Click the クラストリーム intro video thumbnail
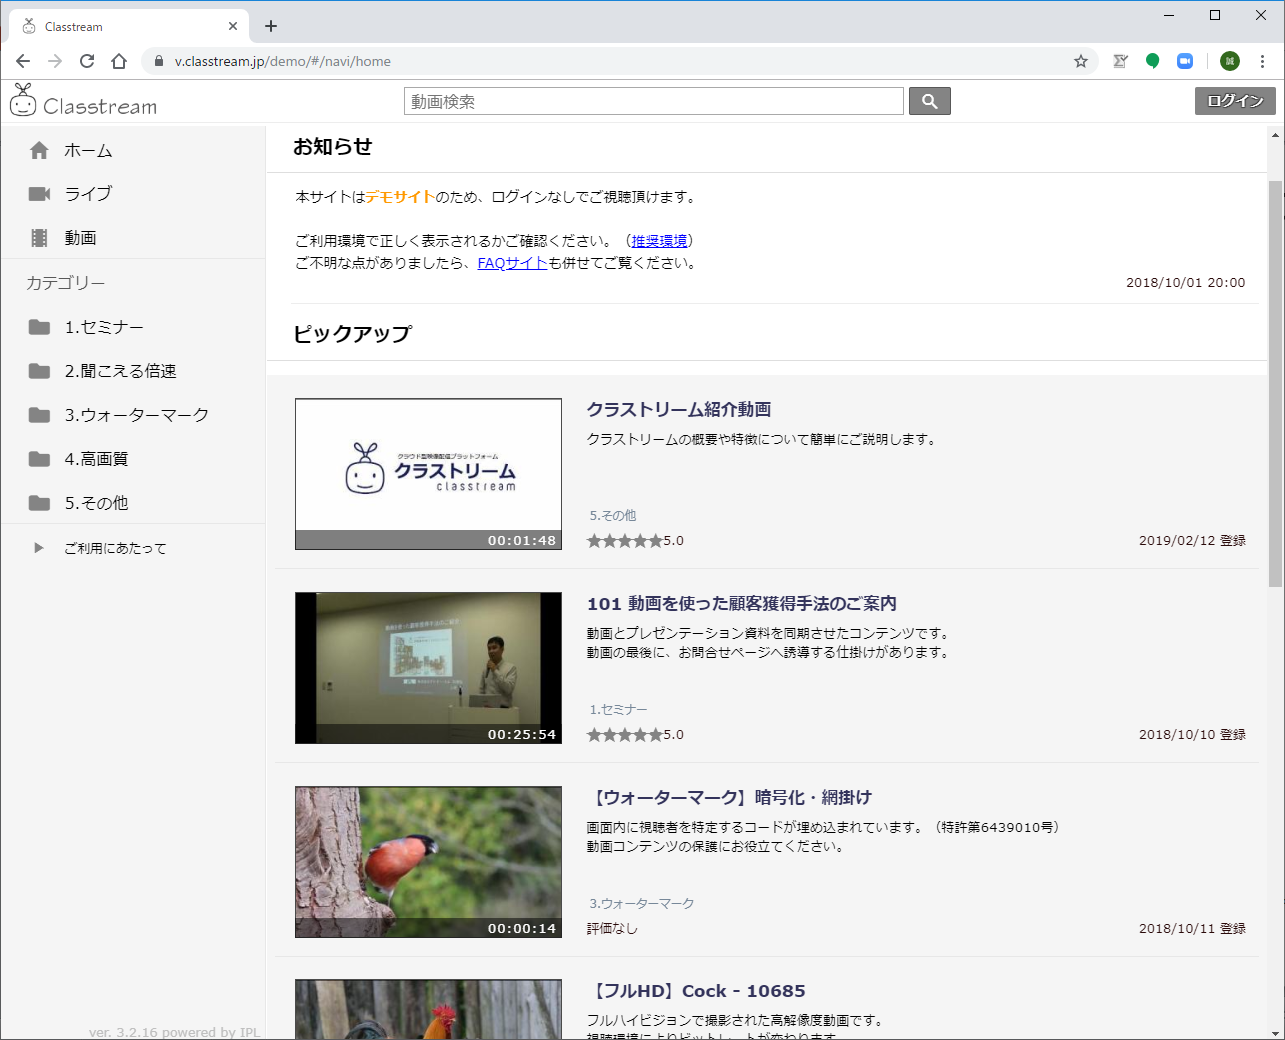The height and width of the screenshot is (1040, 1285). [428, 474]
